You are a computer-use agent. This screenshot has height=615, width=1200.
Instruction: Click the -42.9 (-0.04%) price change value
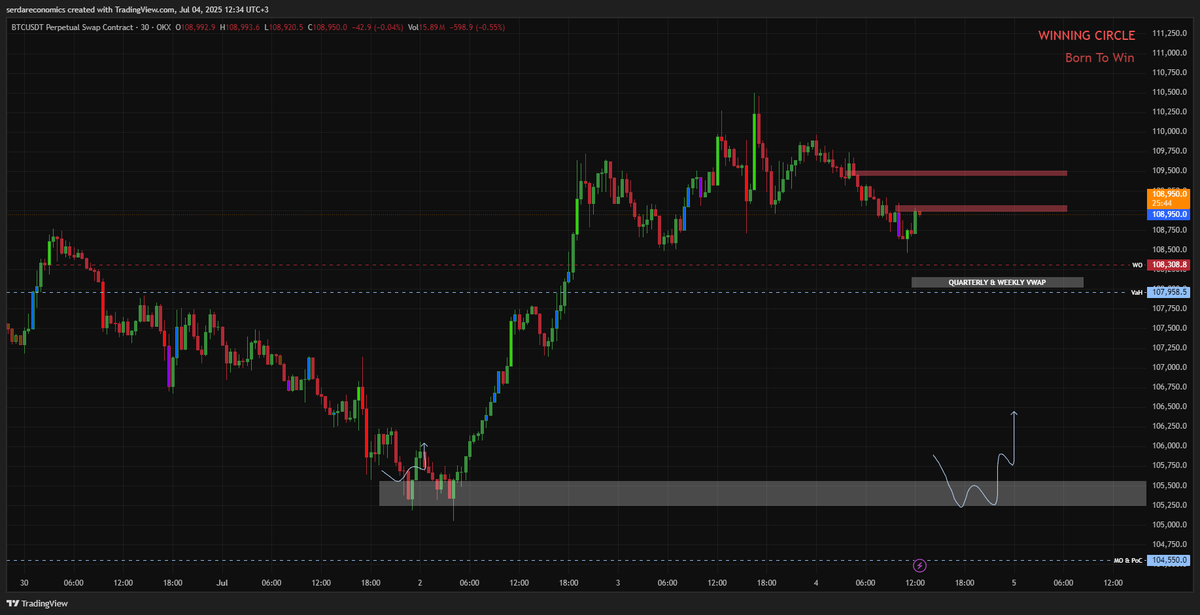[378, 28]
